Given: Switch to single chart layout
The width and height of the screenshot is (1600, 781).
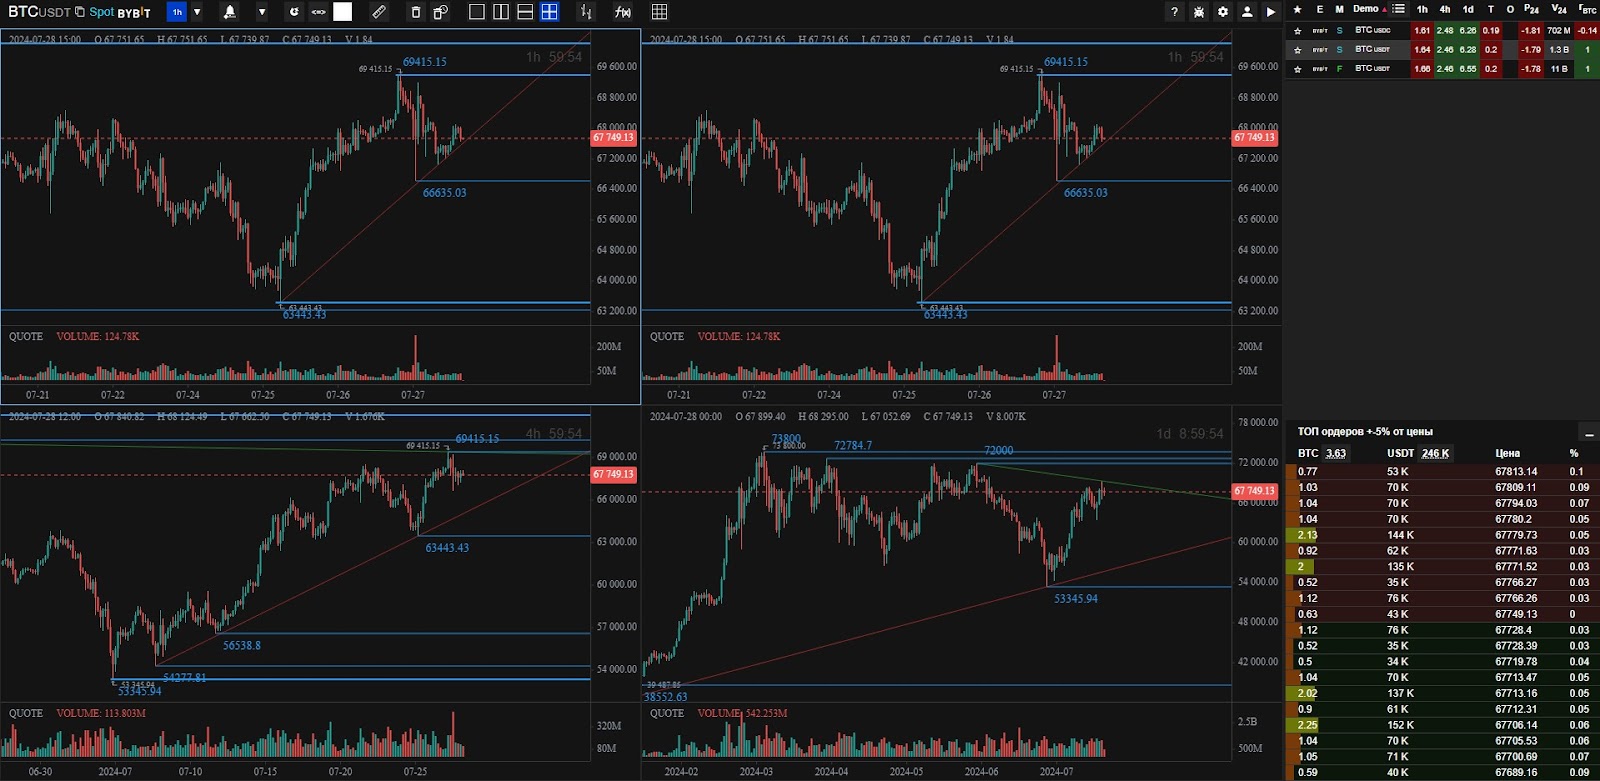Looking at the screenshot, I should pos(477,12).
